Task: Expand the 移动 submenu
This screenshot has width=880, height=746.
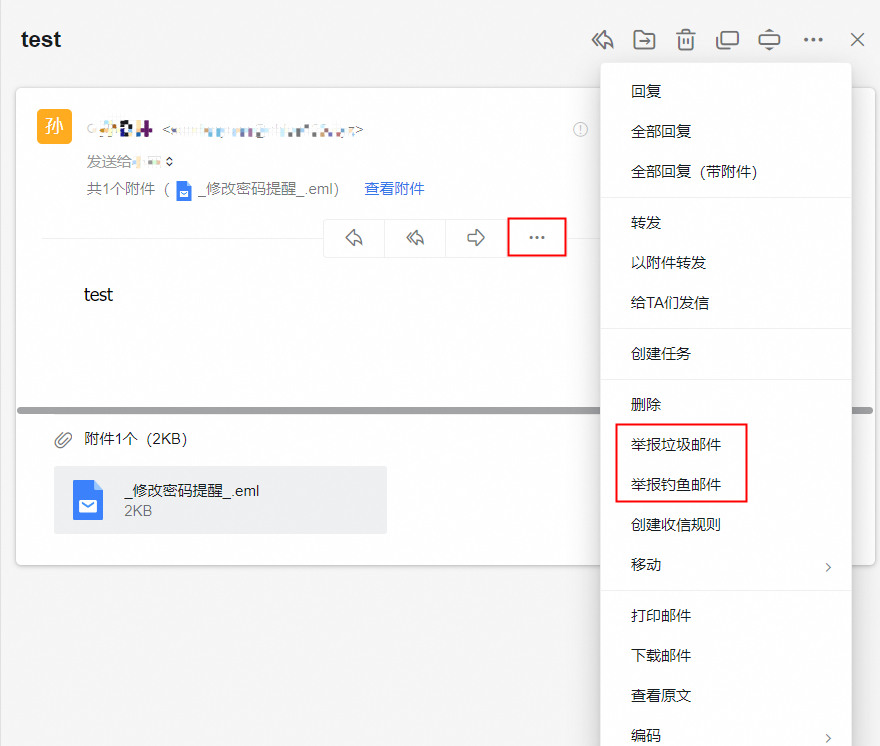Action: point(726,565)
